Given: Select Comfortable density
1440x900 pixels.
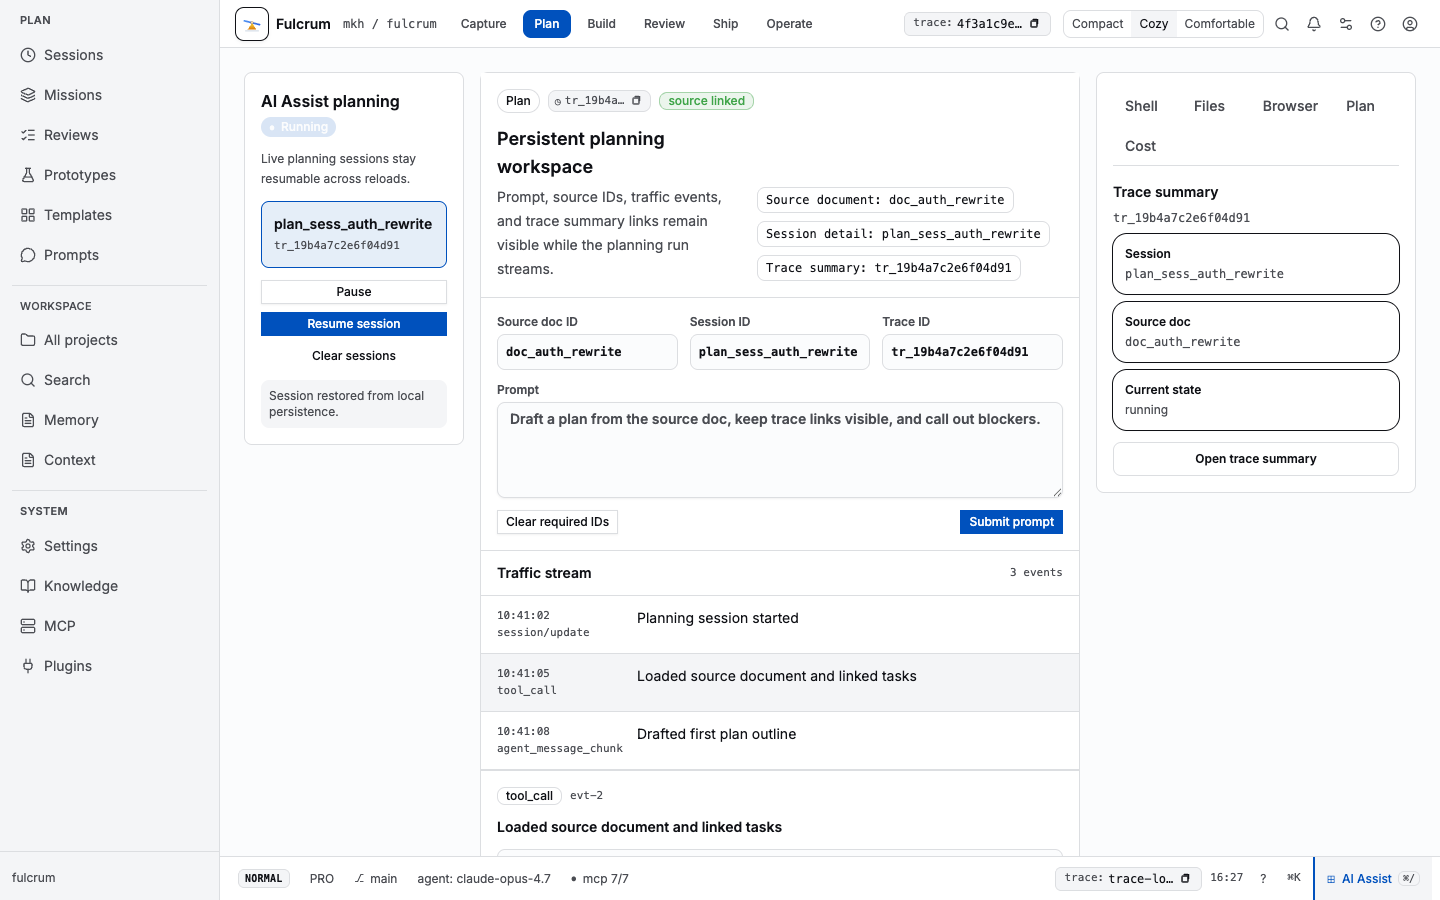Looking at the screenshot, I should click(1219, 24).
